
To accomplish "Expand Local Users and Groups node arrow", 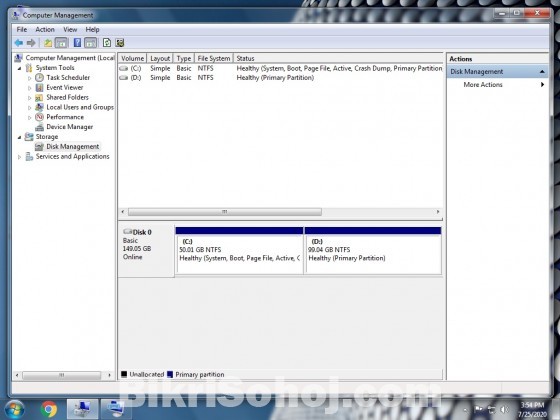I will coord(30,108).
